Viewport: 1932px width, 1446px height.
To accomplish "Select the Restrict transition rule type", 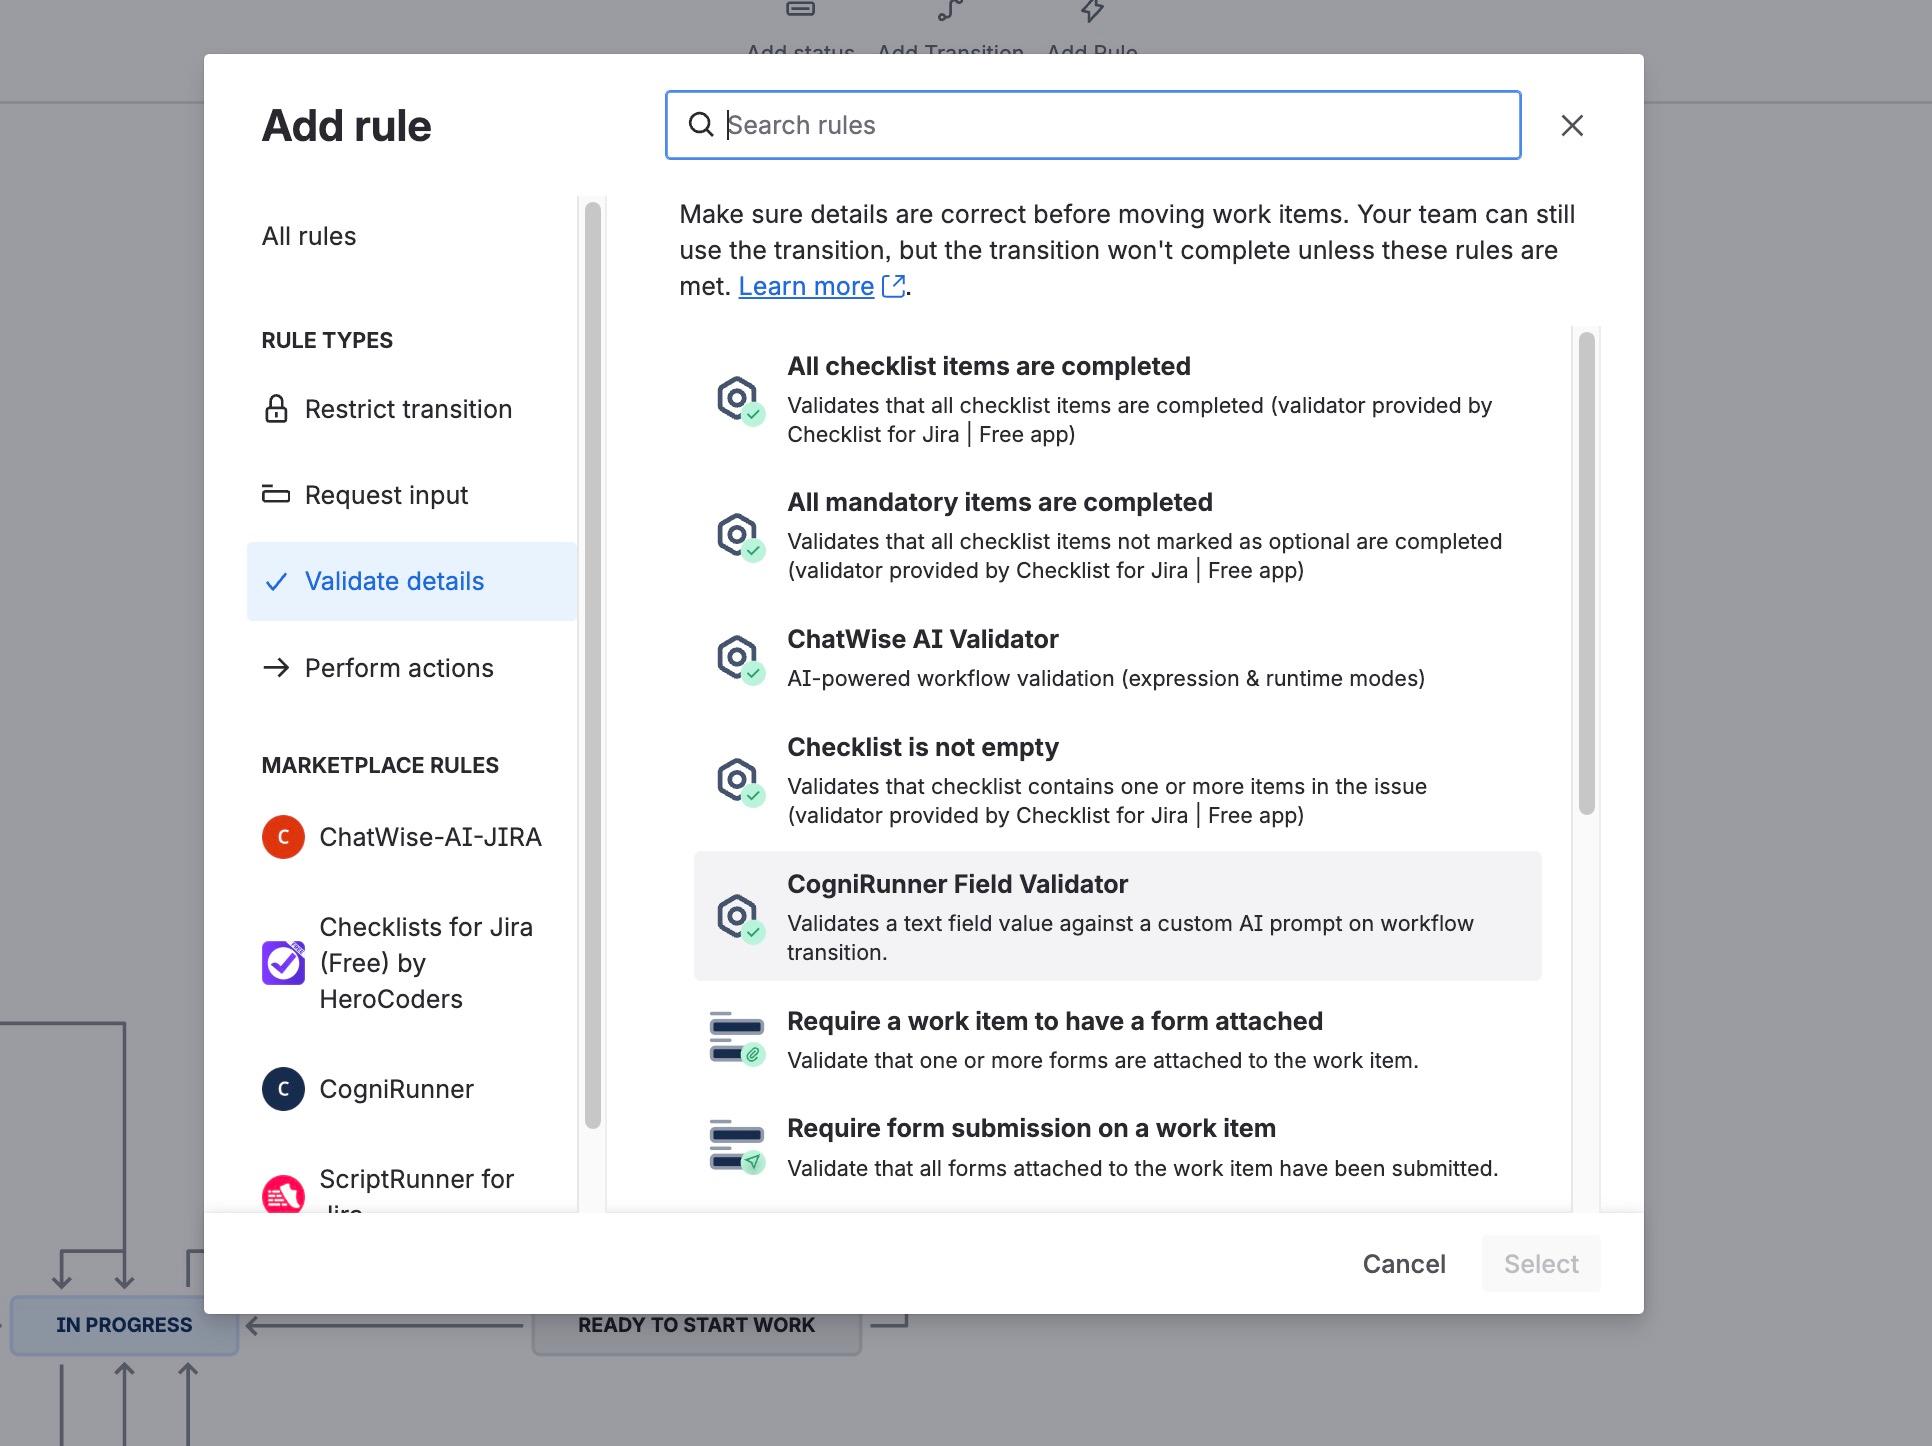I will click(407, 408).
